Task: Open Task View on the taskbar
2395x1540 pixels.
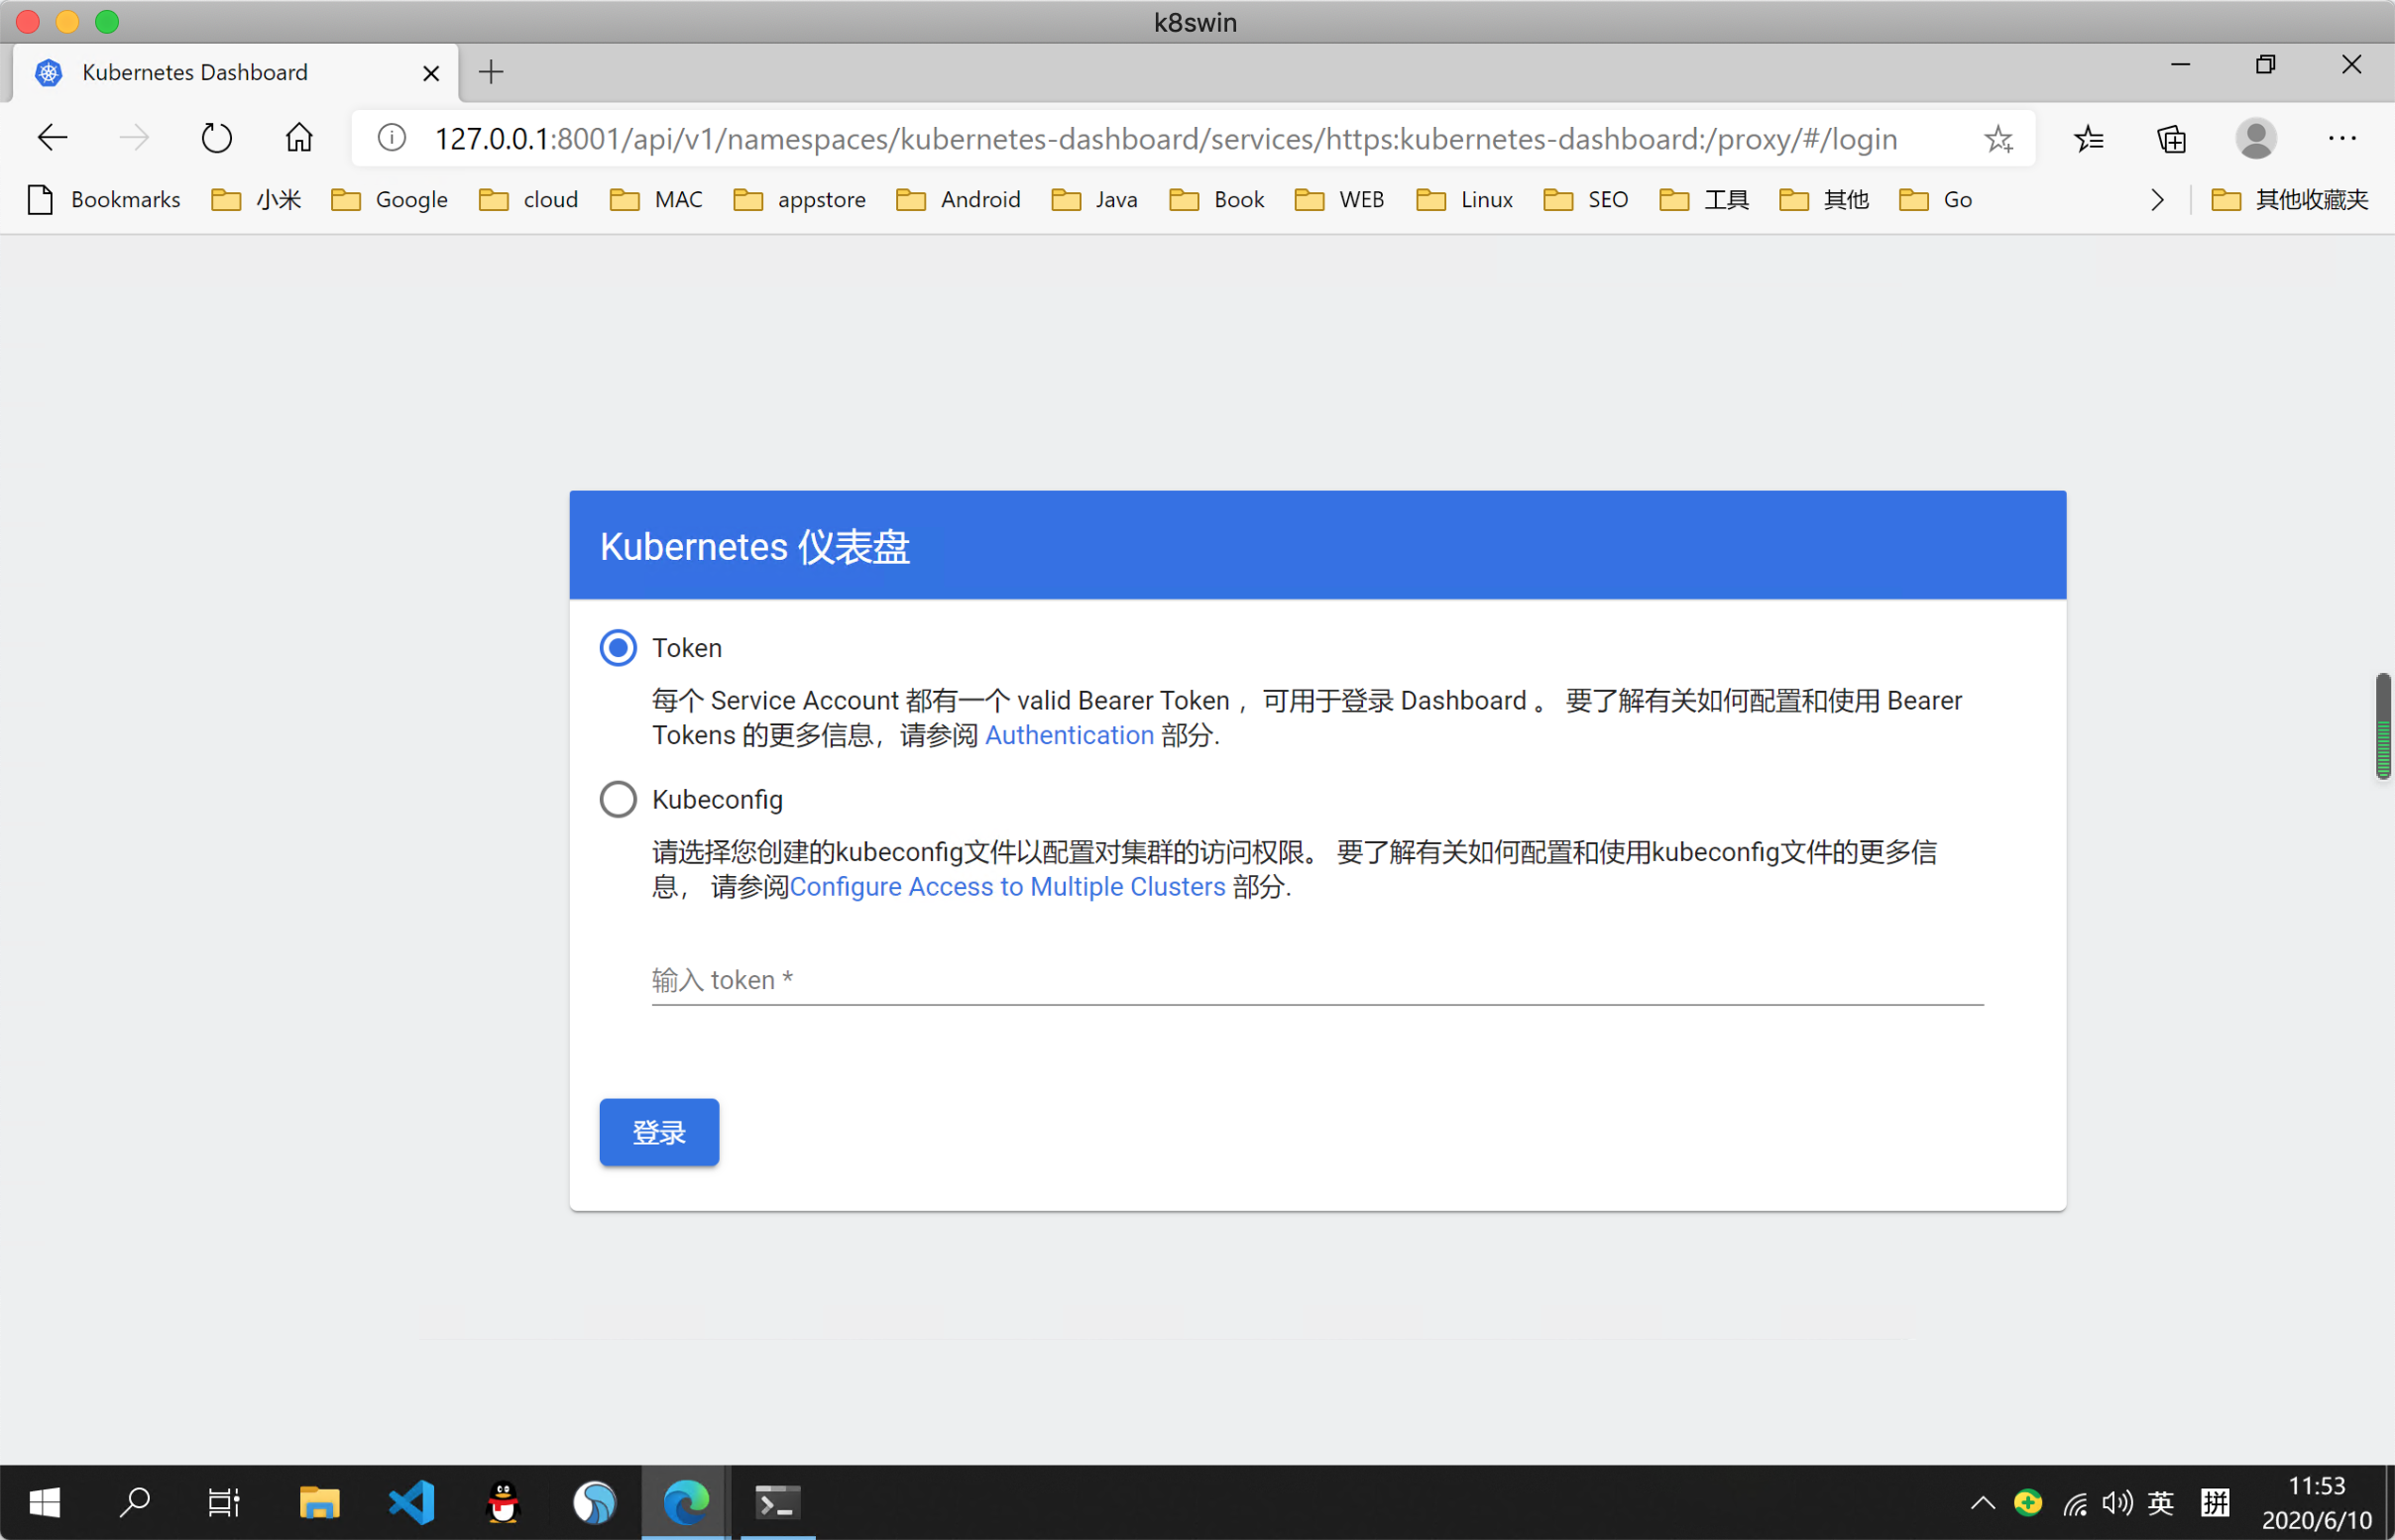Action: tap(224, 1502)
